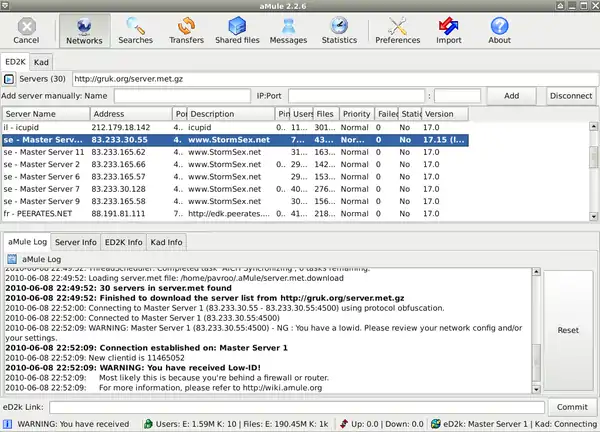Open the Messages window
The image size is (600, 432).
point(288,29)
